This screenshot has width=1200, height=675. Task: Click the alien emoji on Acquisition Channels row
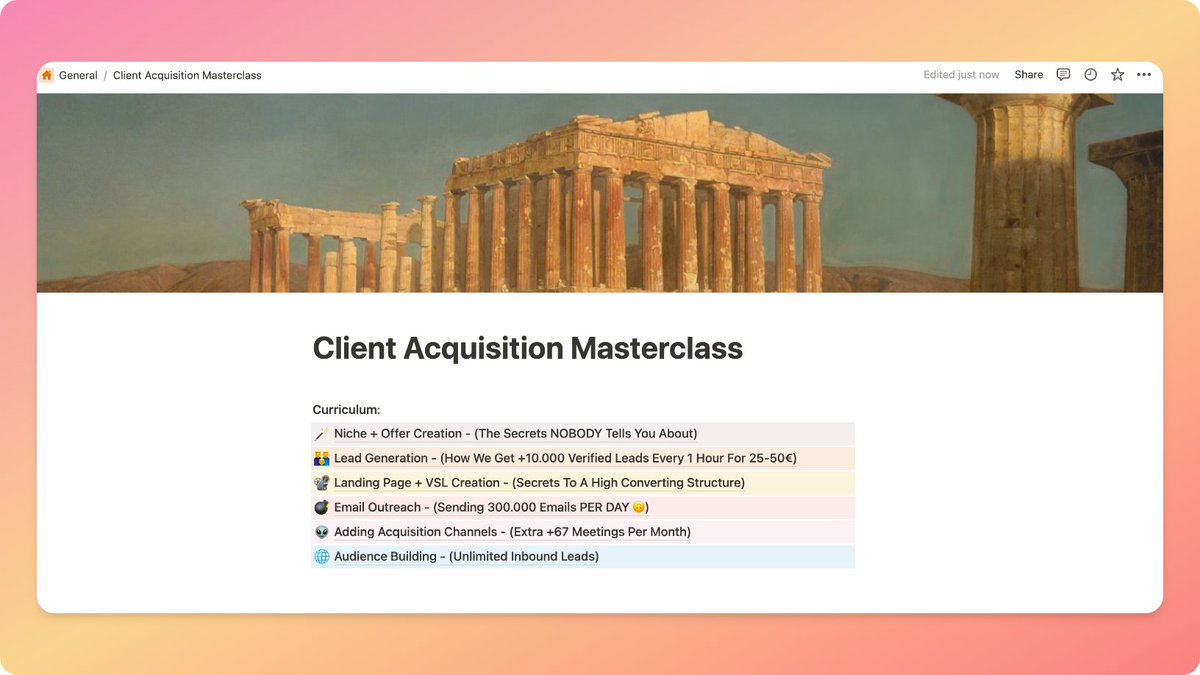(x=322, y=532)
